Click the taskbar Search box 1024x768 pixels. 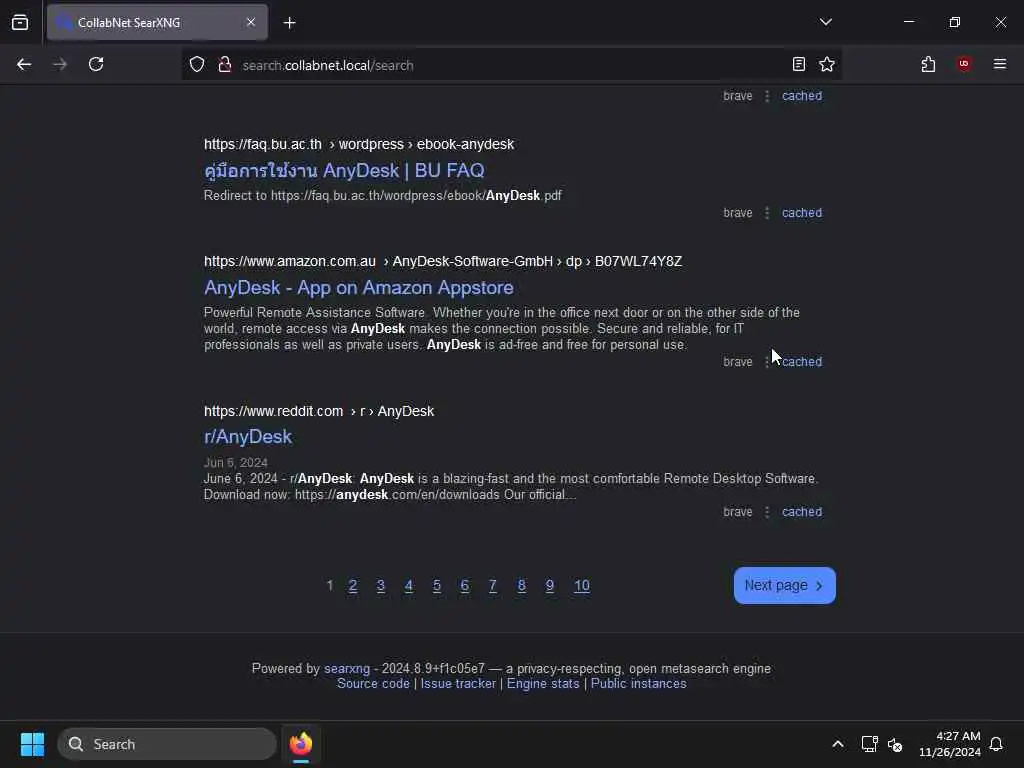click(167, 744)
